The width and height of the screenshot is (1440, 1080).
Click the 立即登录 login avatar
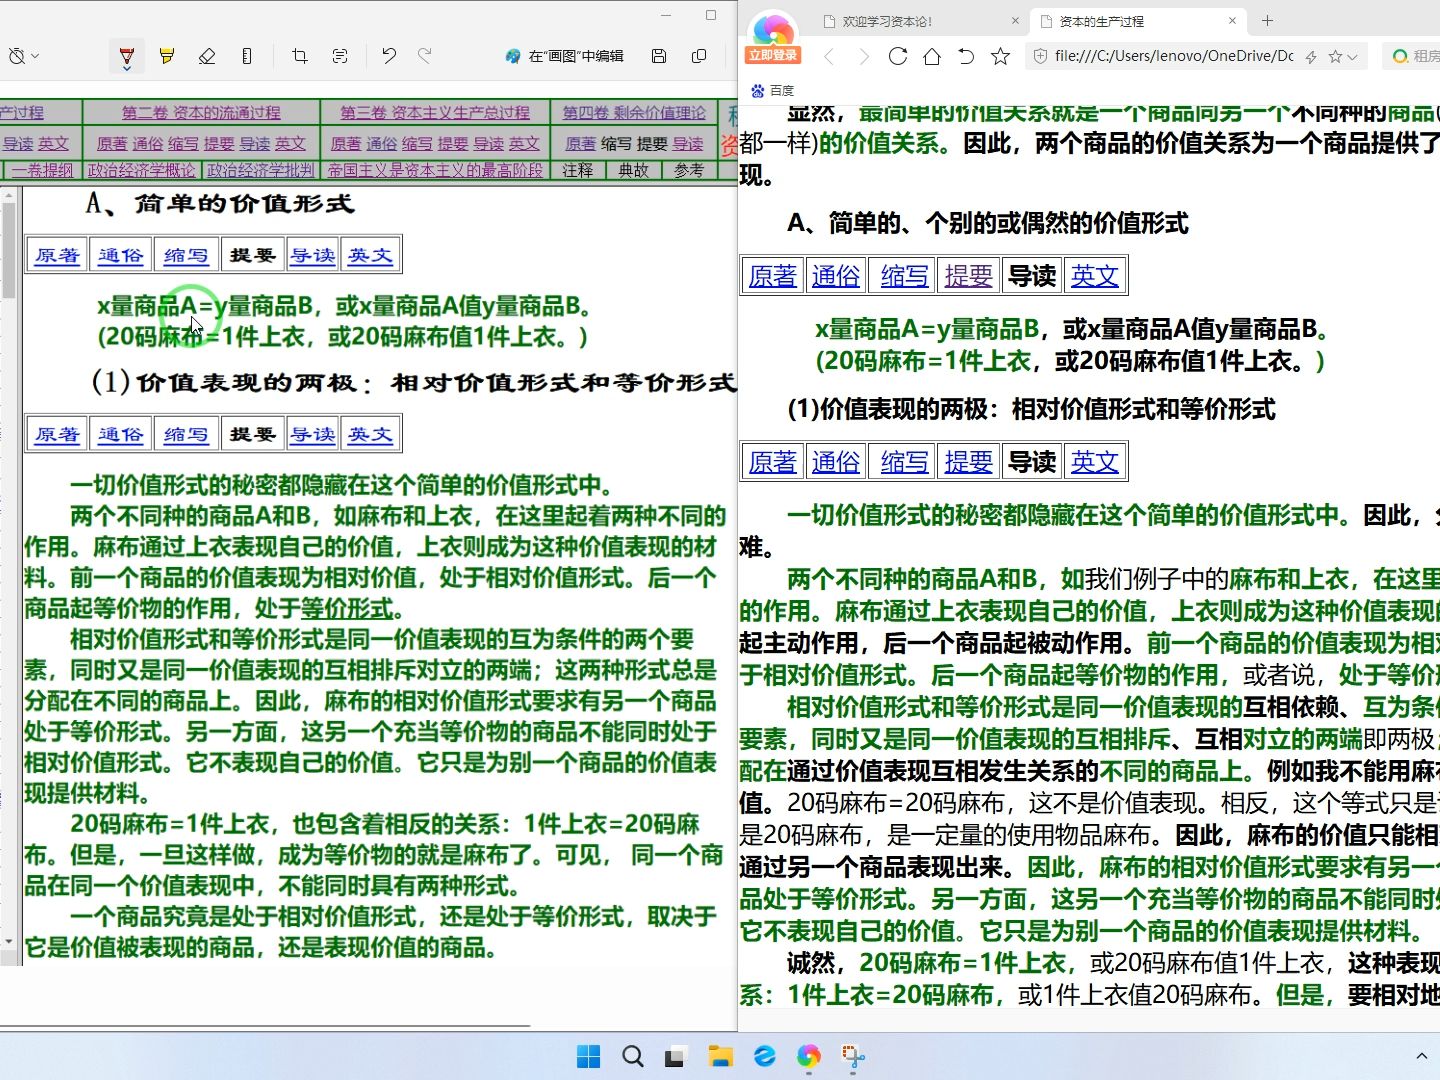pos(773,38)
